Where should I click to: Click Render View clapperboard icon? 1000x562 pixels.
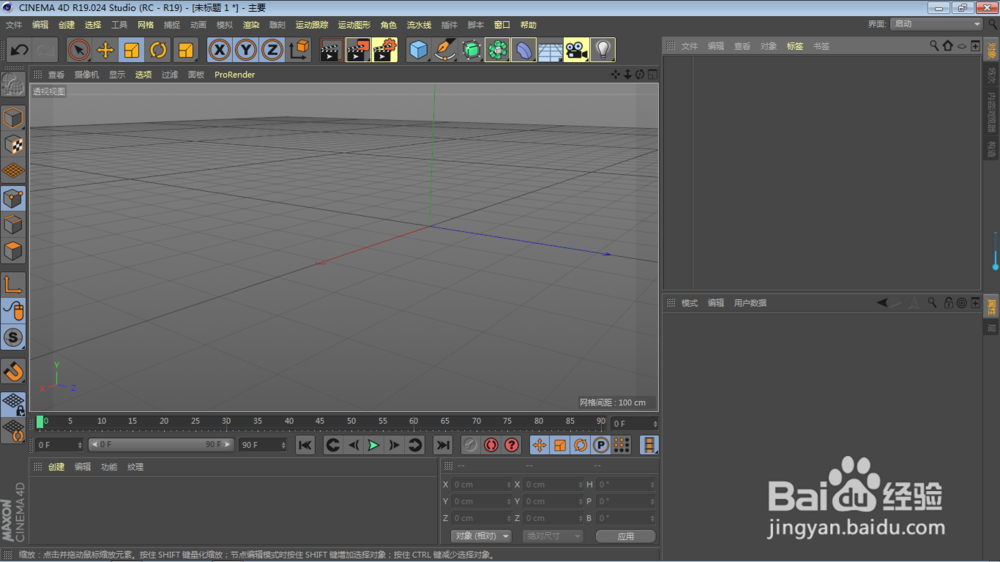tap(330, 50)
